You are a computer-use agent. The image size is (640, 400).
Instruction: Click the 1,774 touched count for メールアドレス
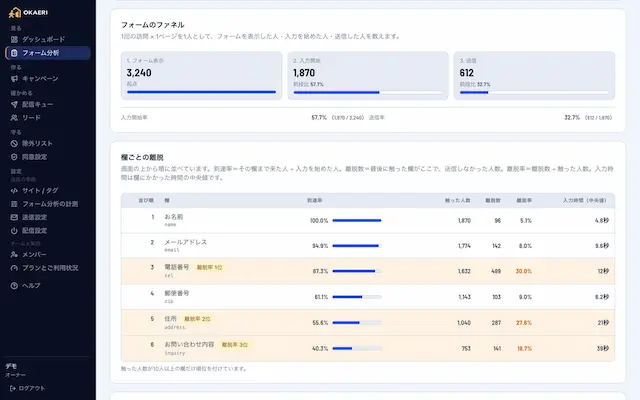pos(464,246)
